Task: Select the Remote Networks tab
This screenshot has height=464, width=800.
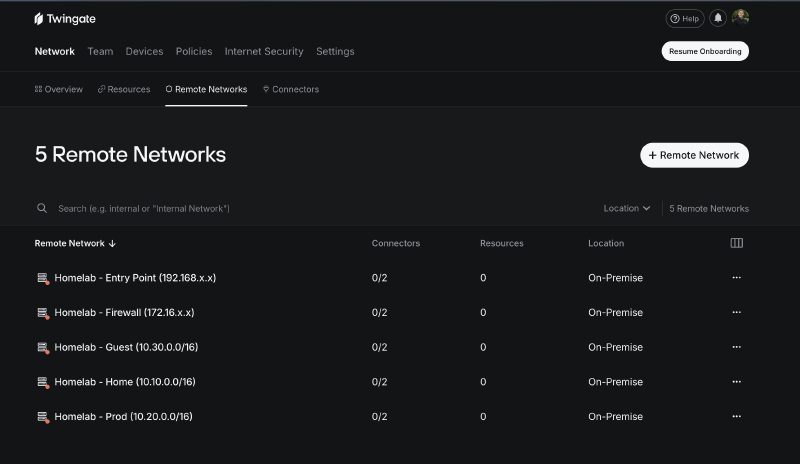Action: tap(206, 89)
